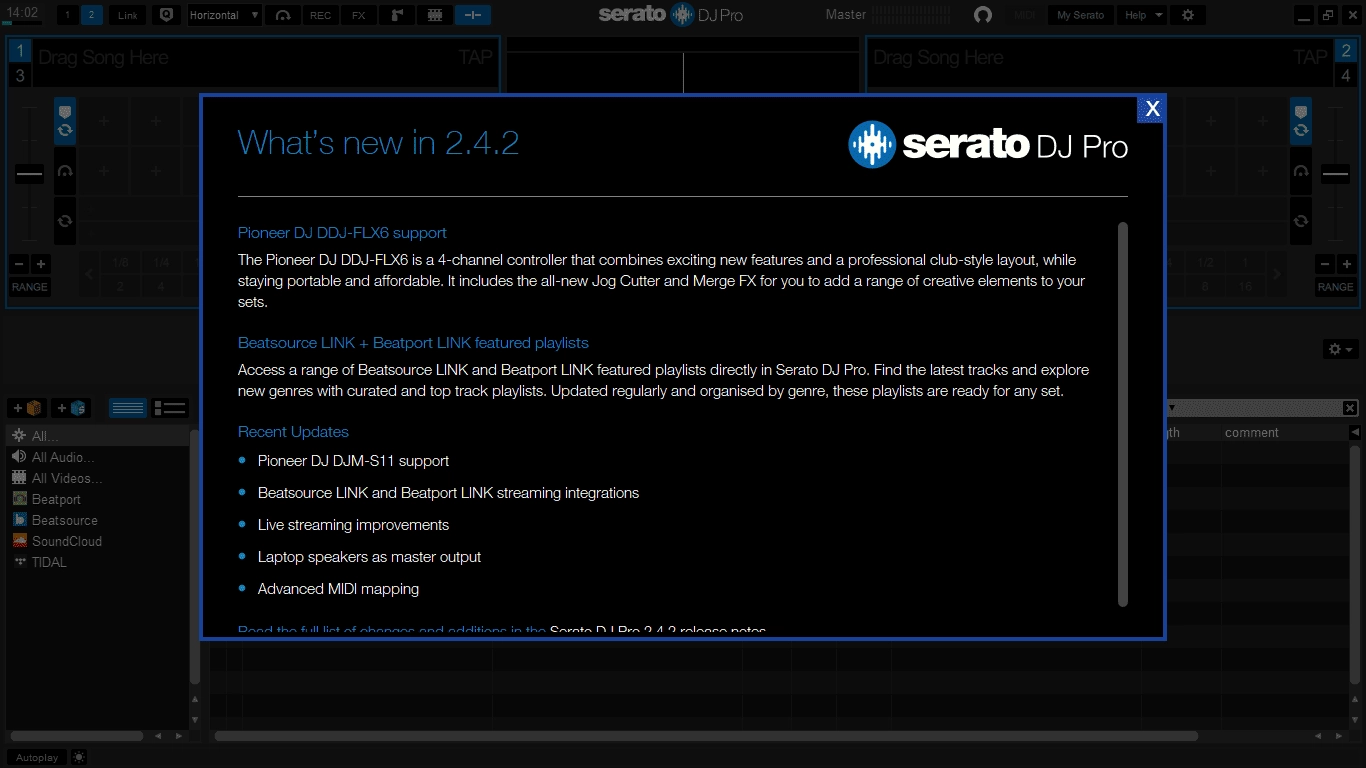This screenshot has width=1366, height=768.
Task: Open the REC recording panel
Action: (x=320, y=15)
